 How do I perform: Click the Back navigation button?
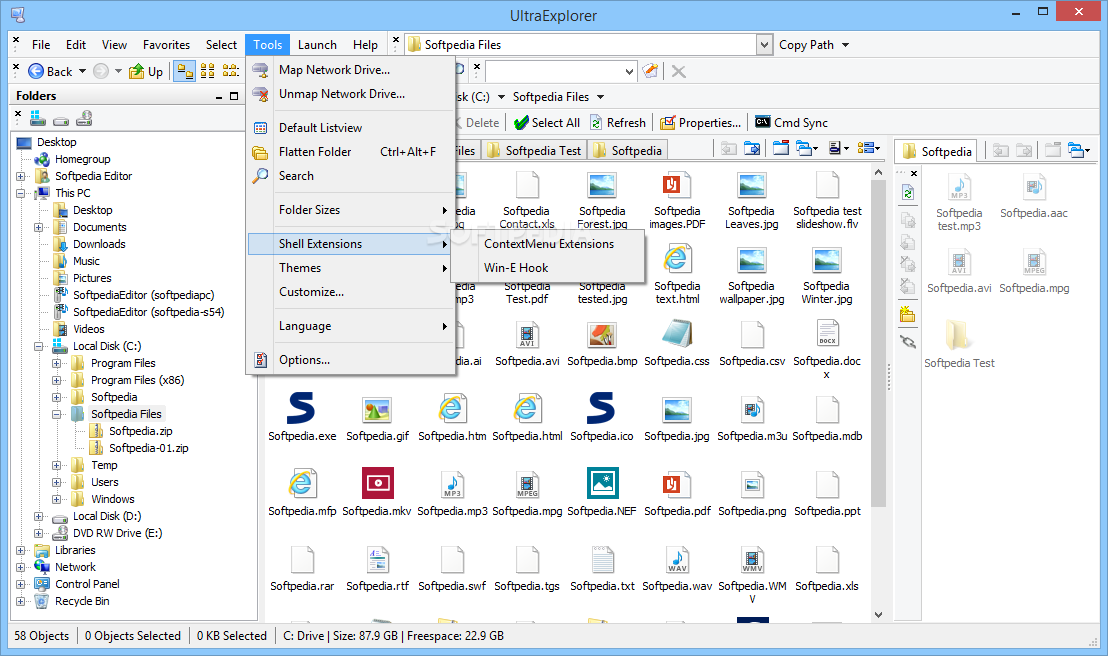point(50,71)
